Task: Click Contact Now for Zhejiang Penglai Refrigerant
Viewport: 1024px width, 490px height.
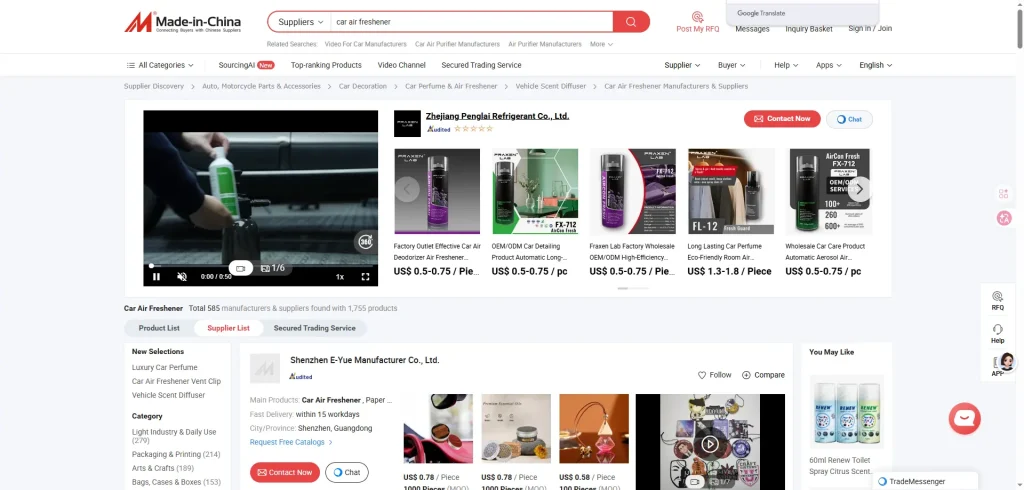Action: pos(781,119)
